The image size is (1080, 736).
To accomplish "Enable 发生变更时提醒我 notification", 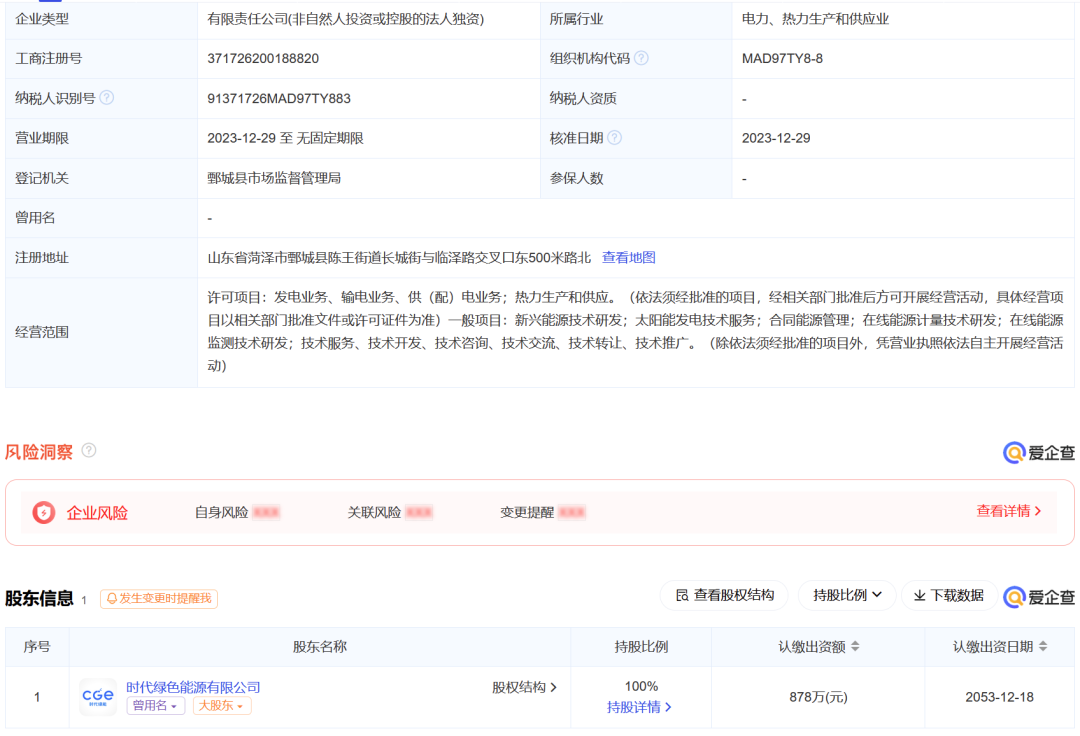I will pos(159,599).
